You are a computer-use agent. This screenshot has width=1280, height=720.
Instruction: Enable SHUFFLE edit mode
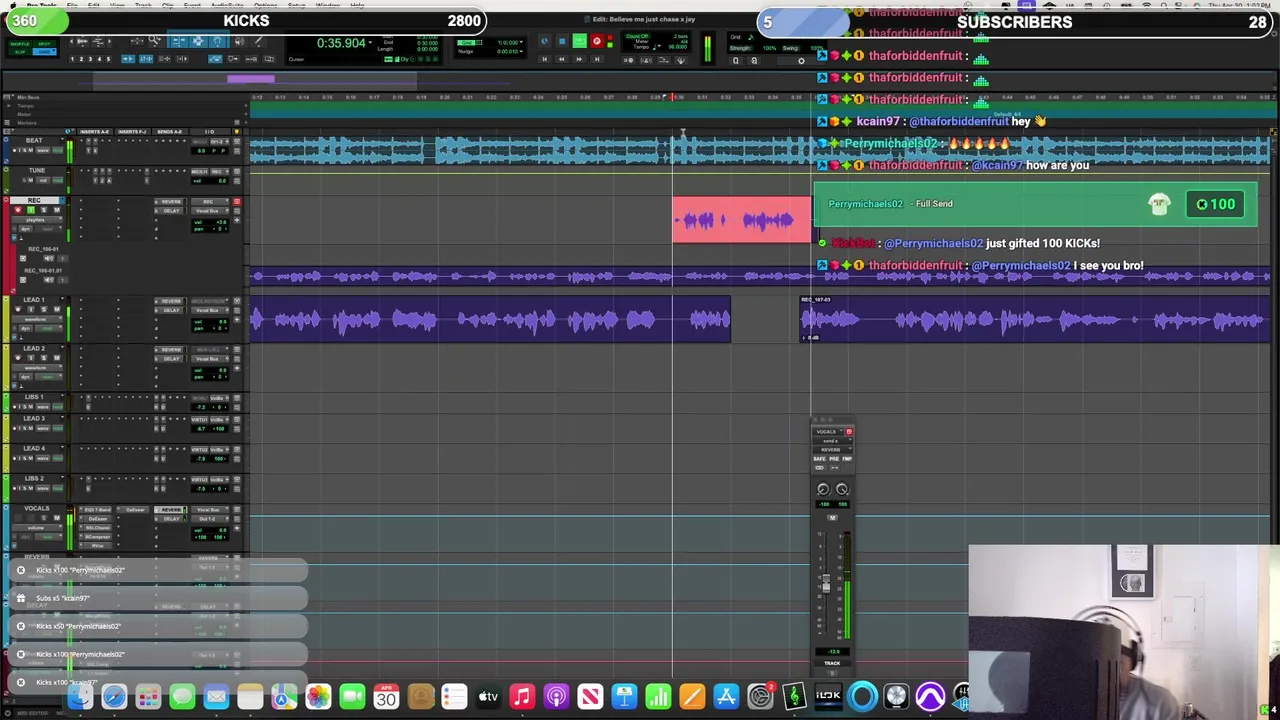point(20,43)
